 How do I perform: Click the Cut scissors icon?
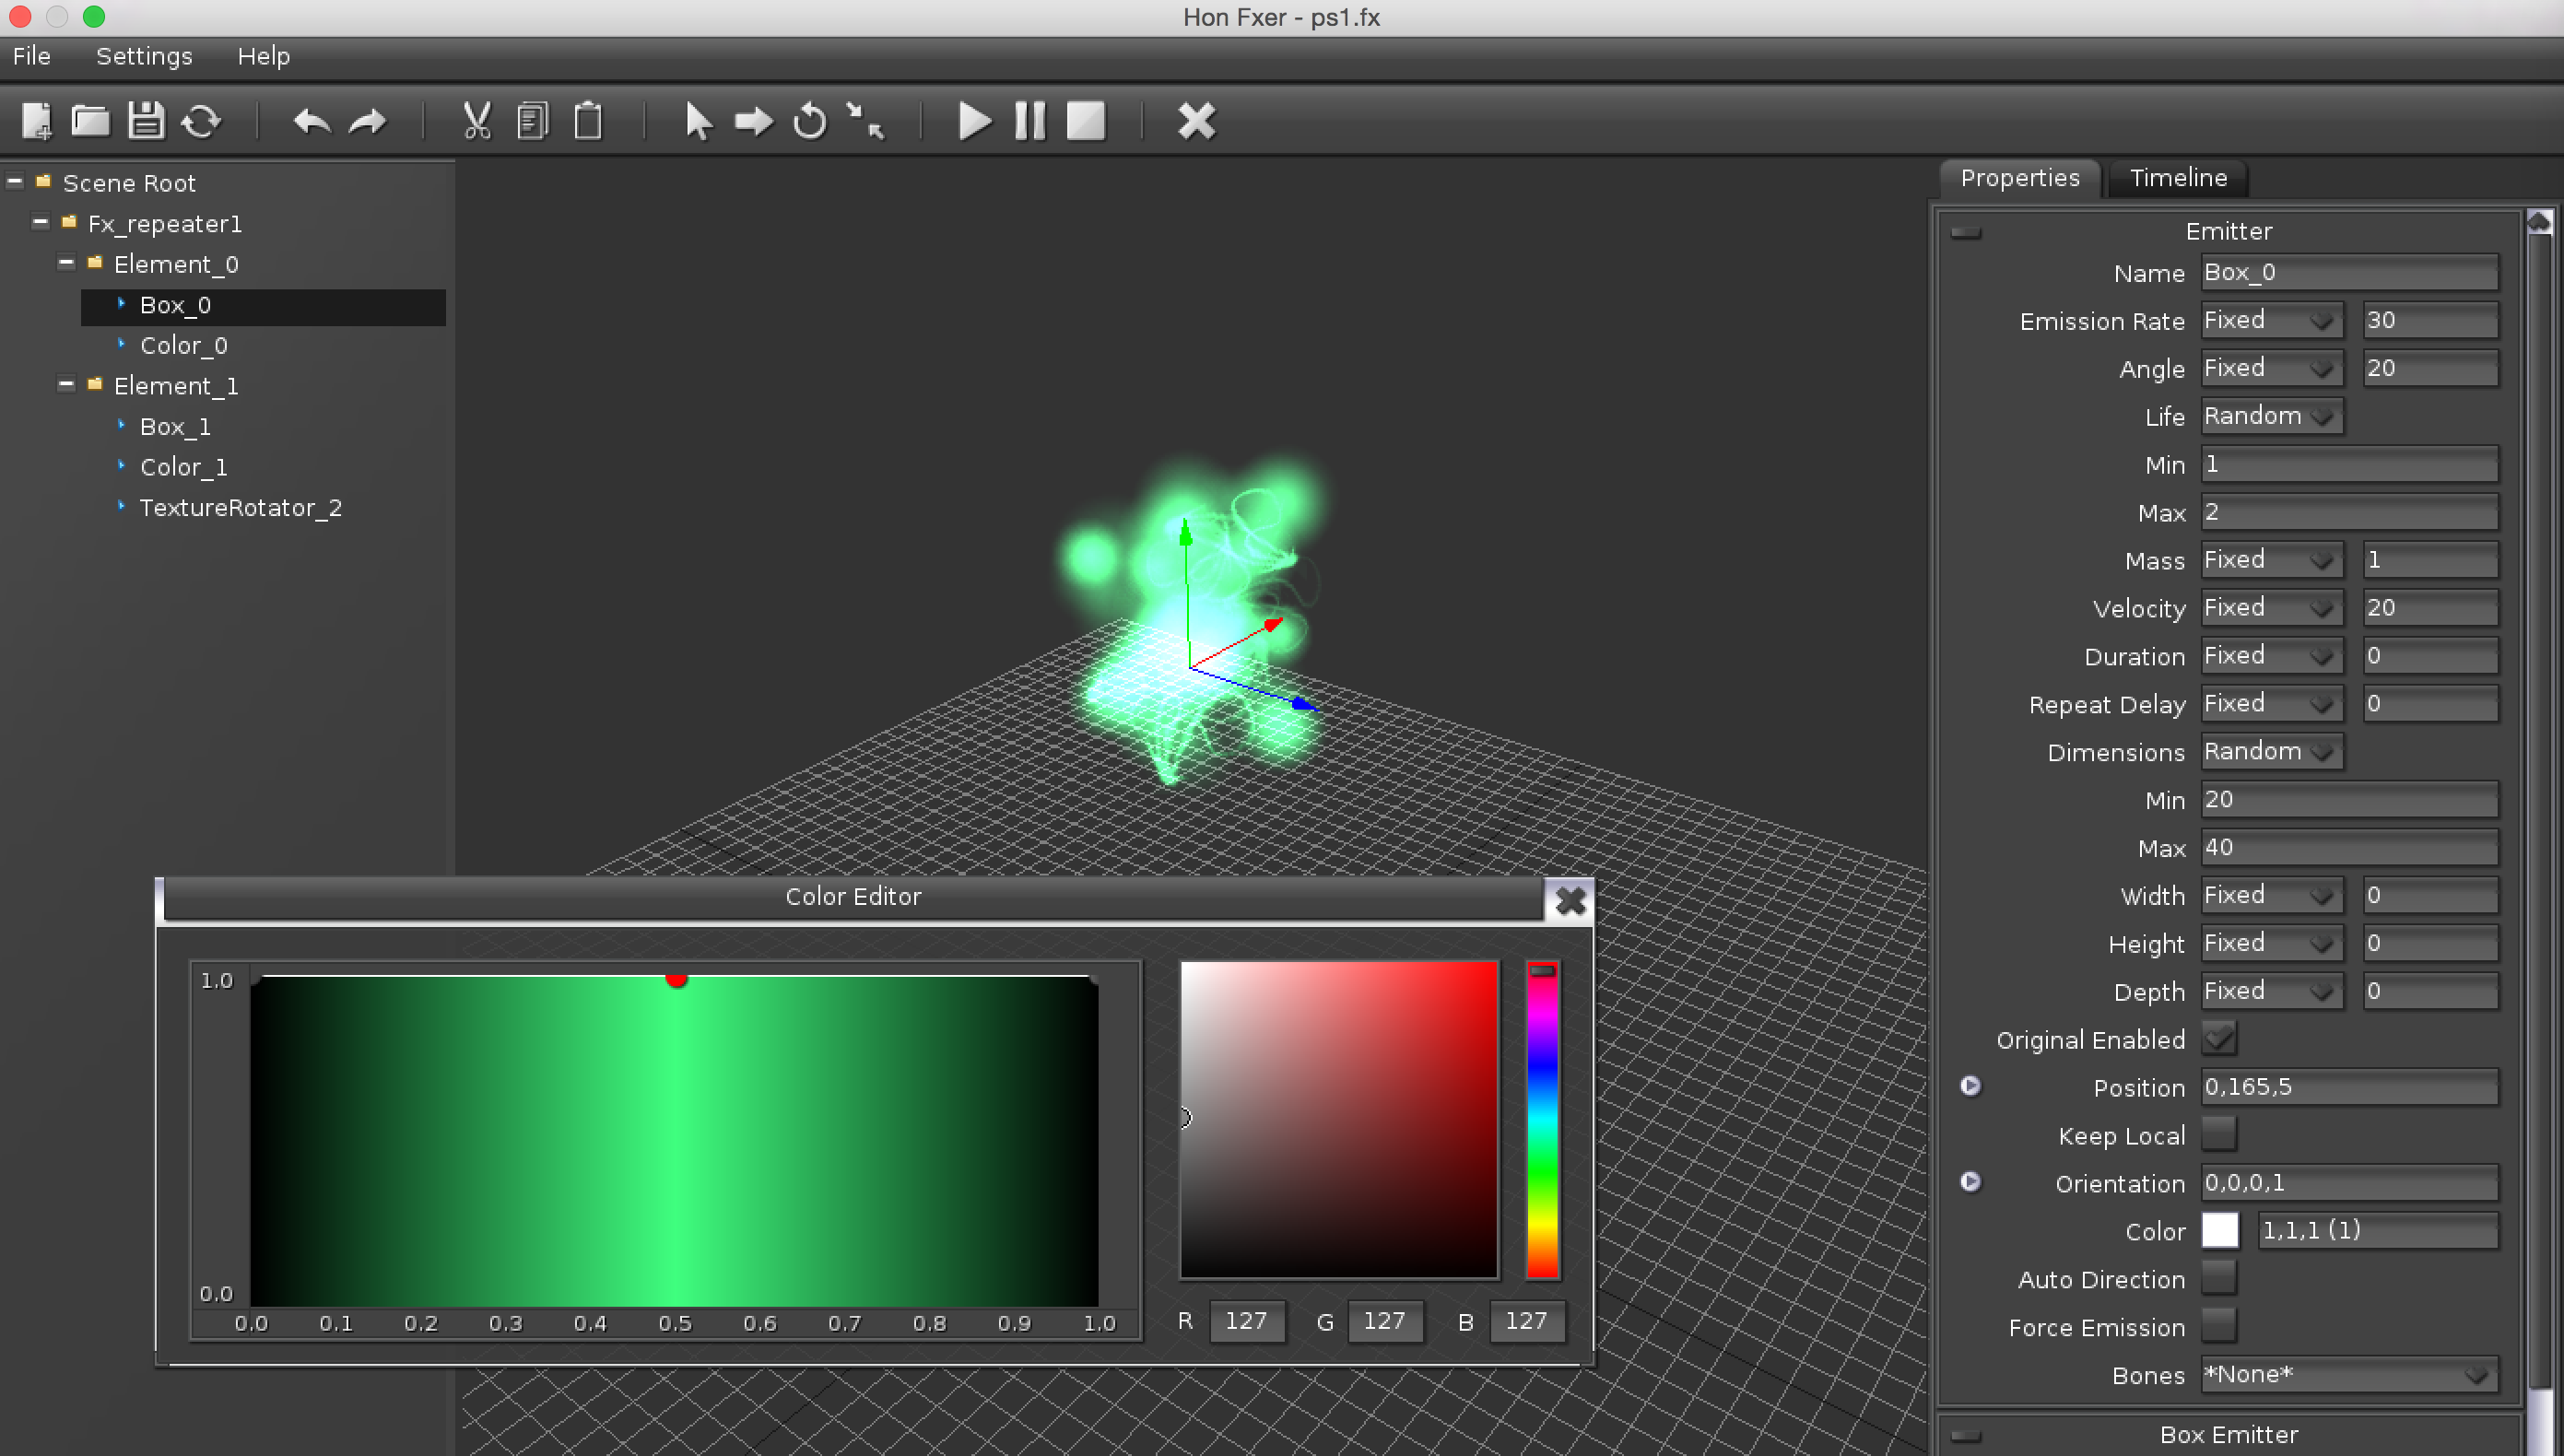pos(477,121)
